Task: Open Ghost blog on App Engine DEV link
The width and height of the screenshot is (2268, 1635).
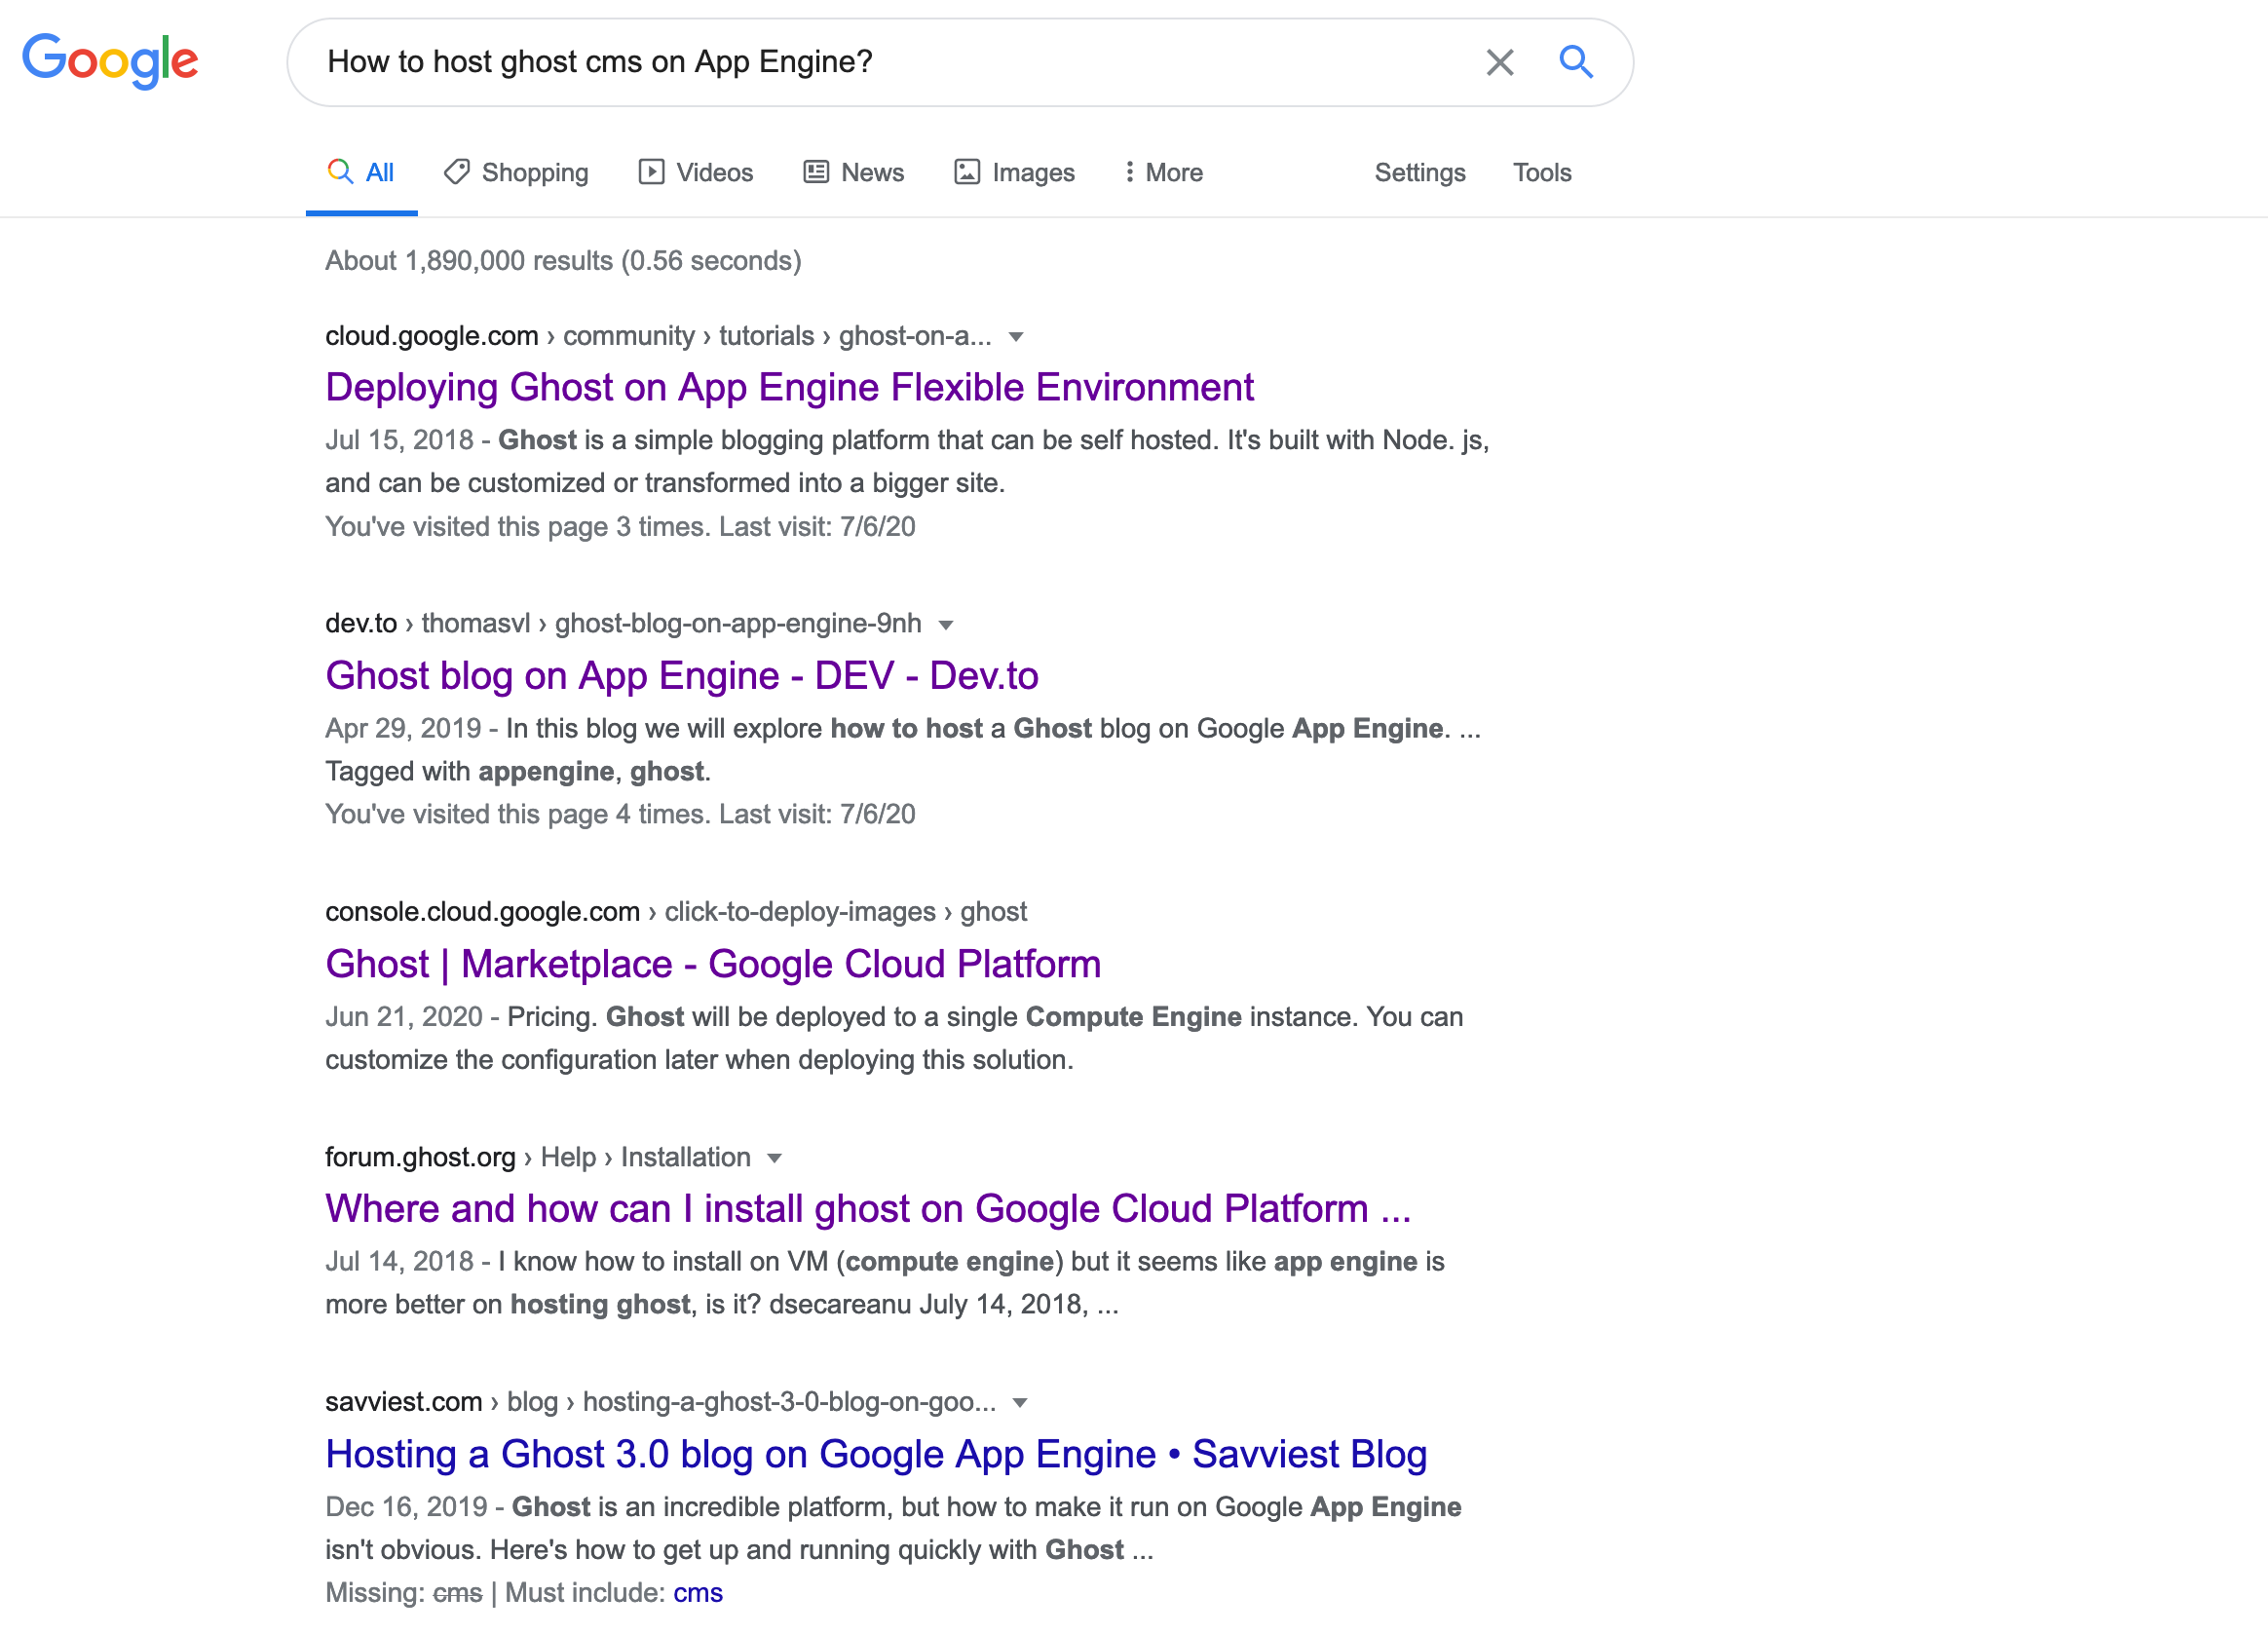Action: click(x=681, y=676)
